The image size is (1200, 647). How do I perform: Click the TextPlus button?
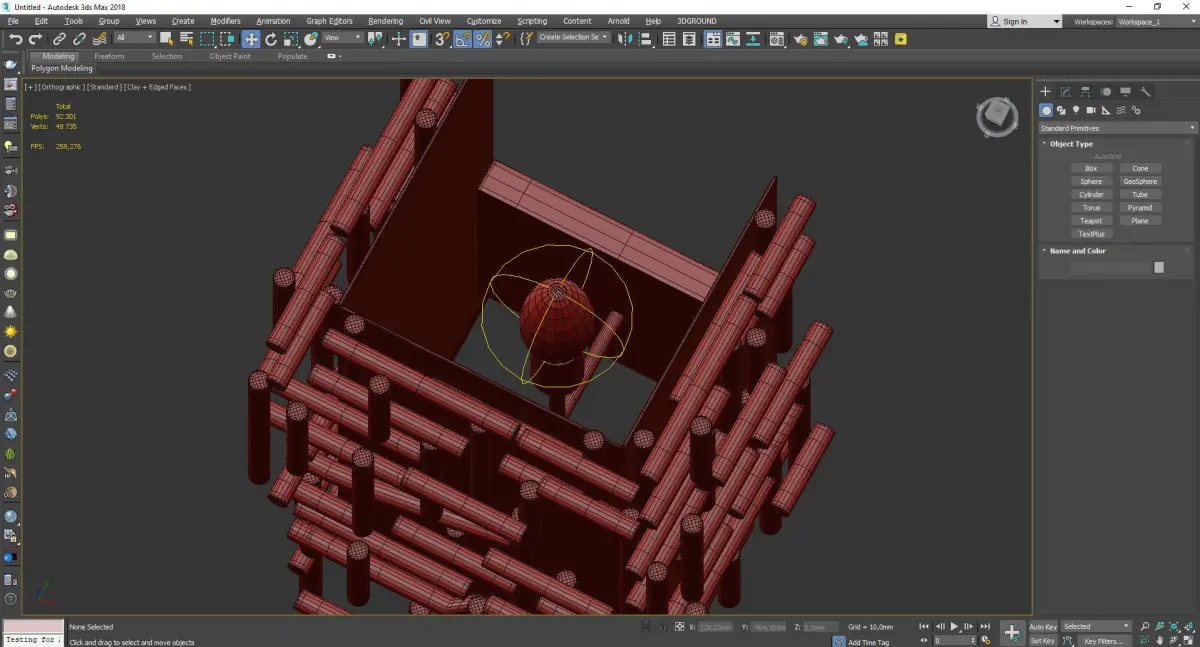(1091, 233)
